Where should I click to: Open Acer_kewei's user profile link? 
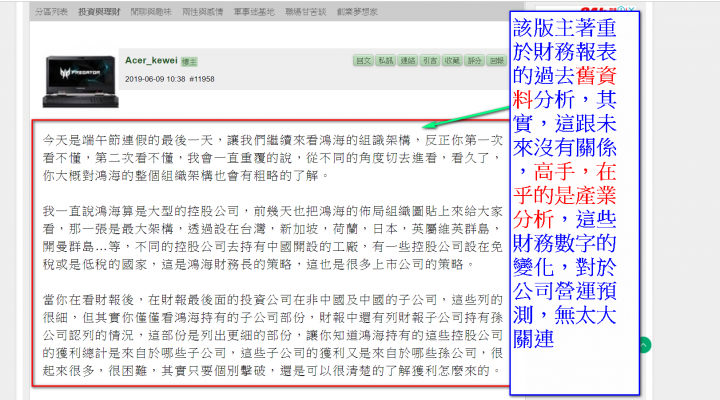click(x=151, y=61)
